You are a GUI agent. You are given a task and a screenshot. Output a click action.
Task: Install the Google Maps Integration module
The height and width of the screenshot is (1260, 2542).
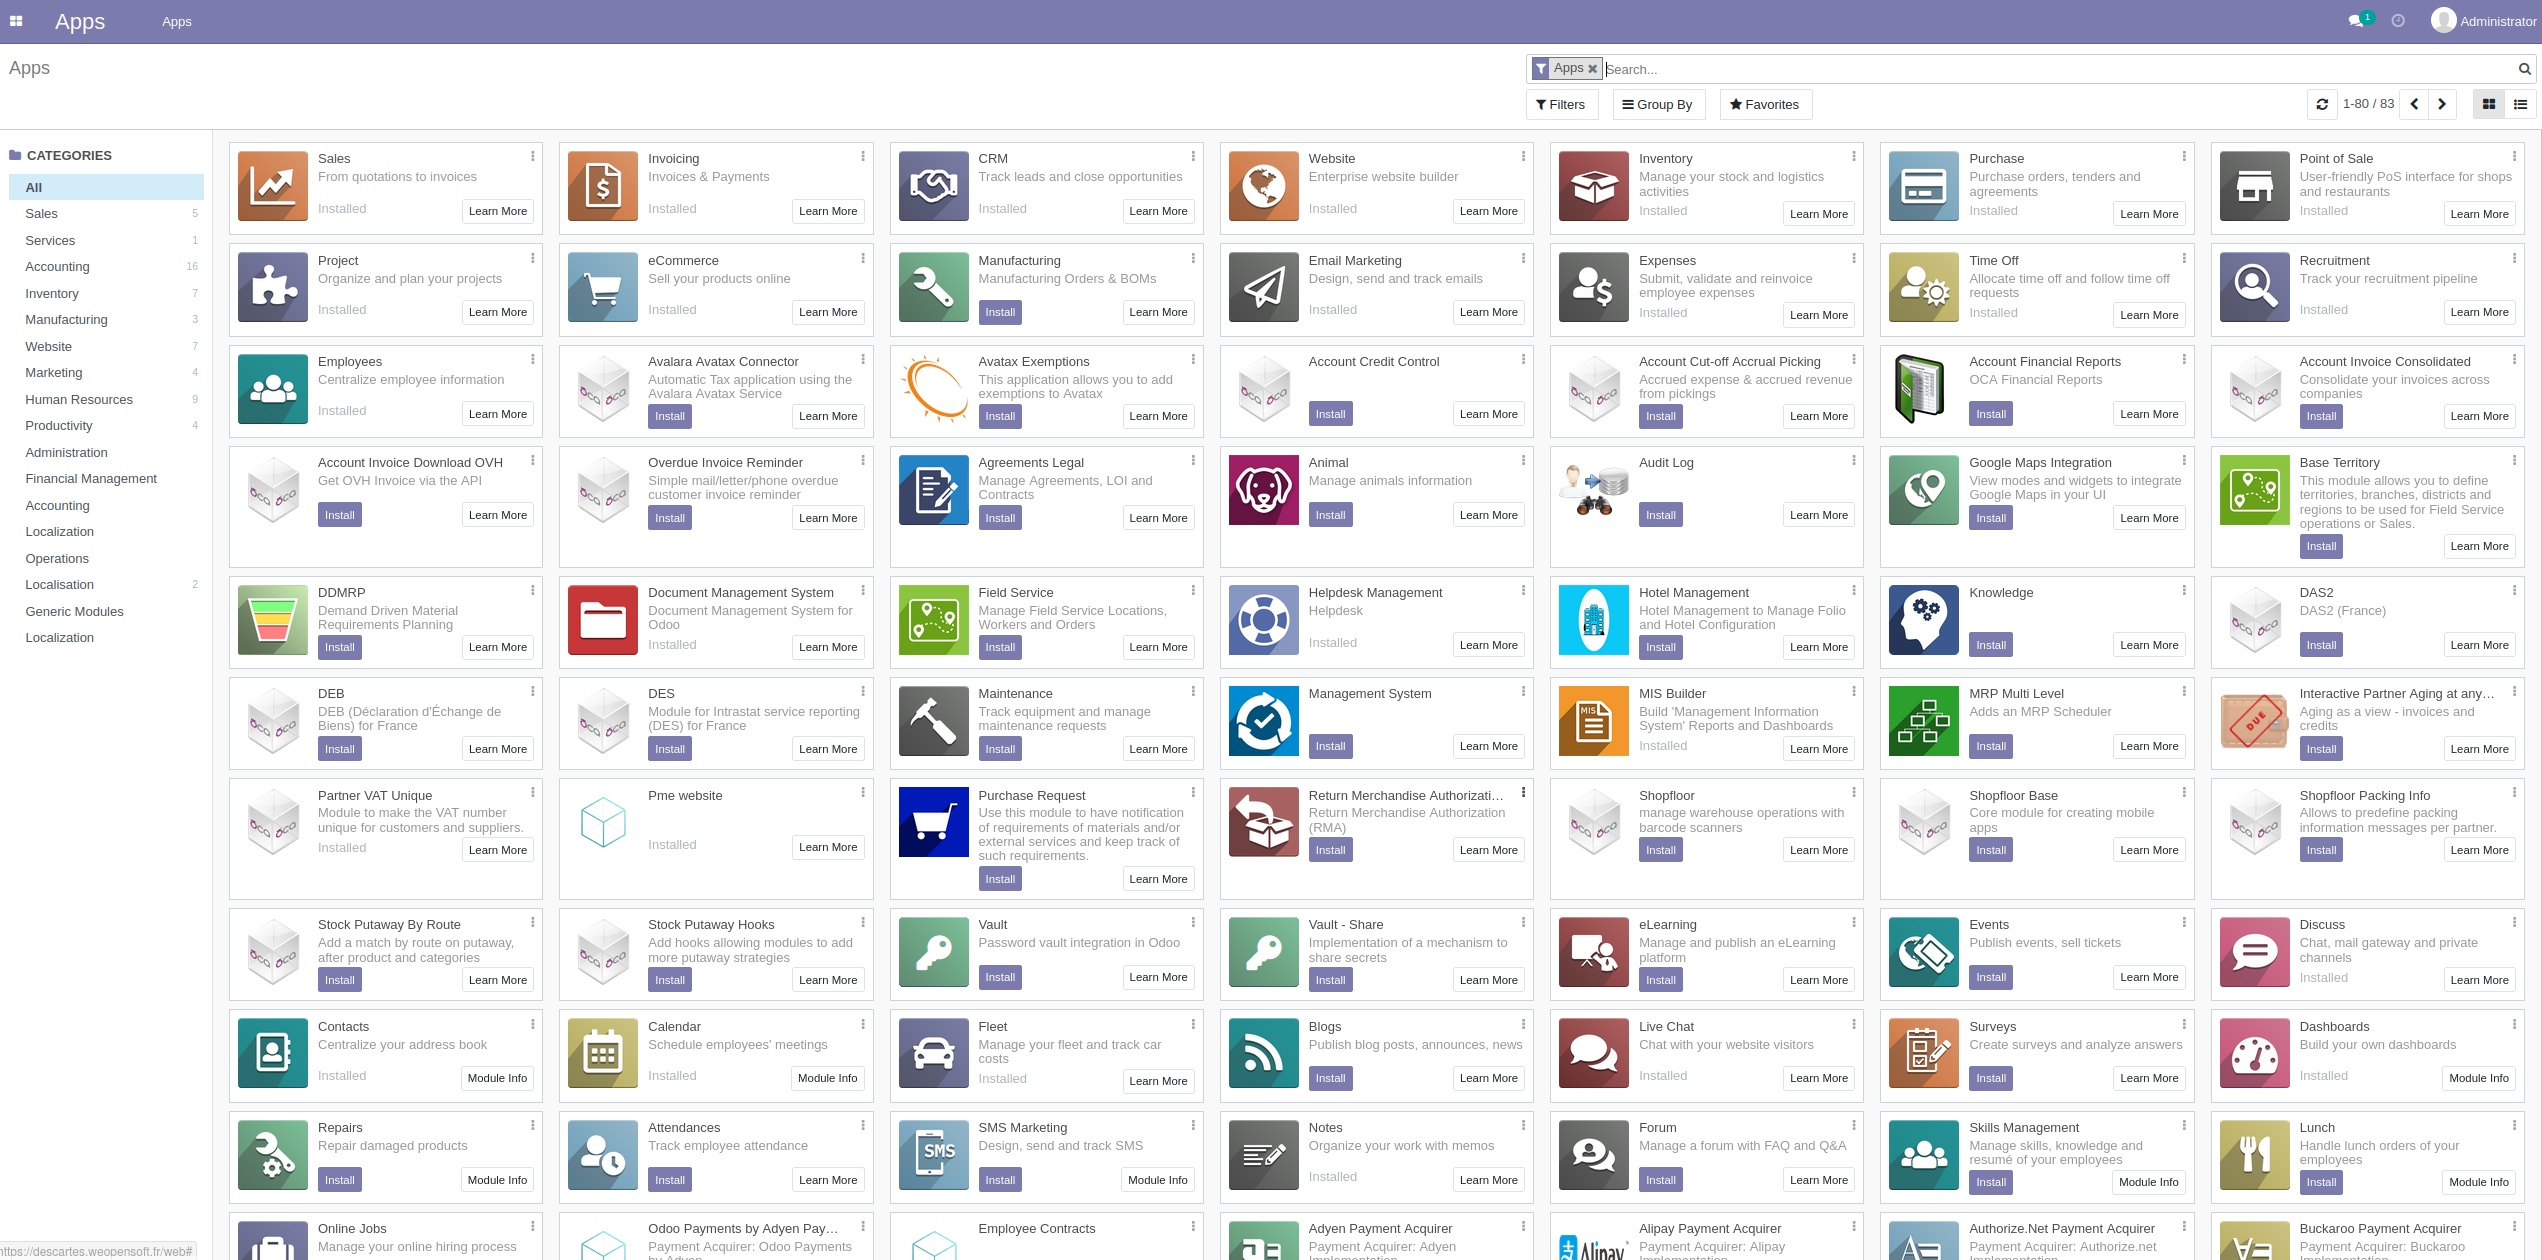coord(1990,518)
